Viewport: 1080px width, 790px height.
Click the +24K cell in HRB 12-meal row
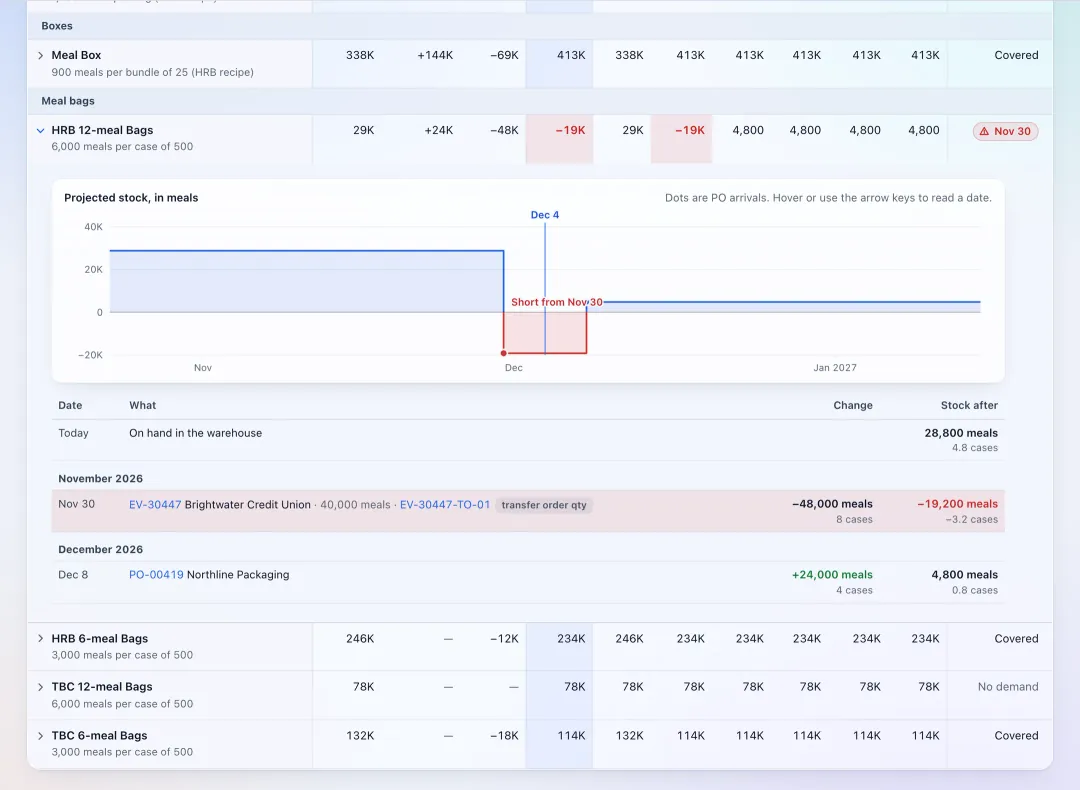438,130
